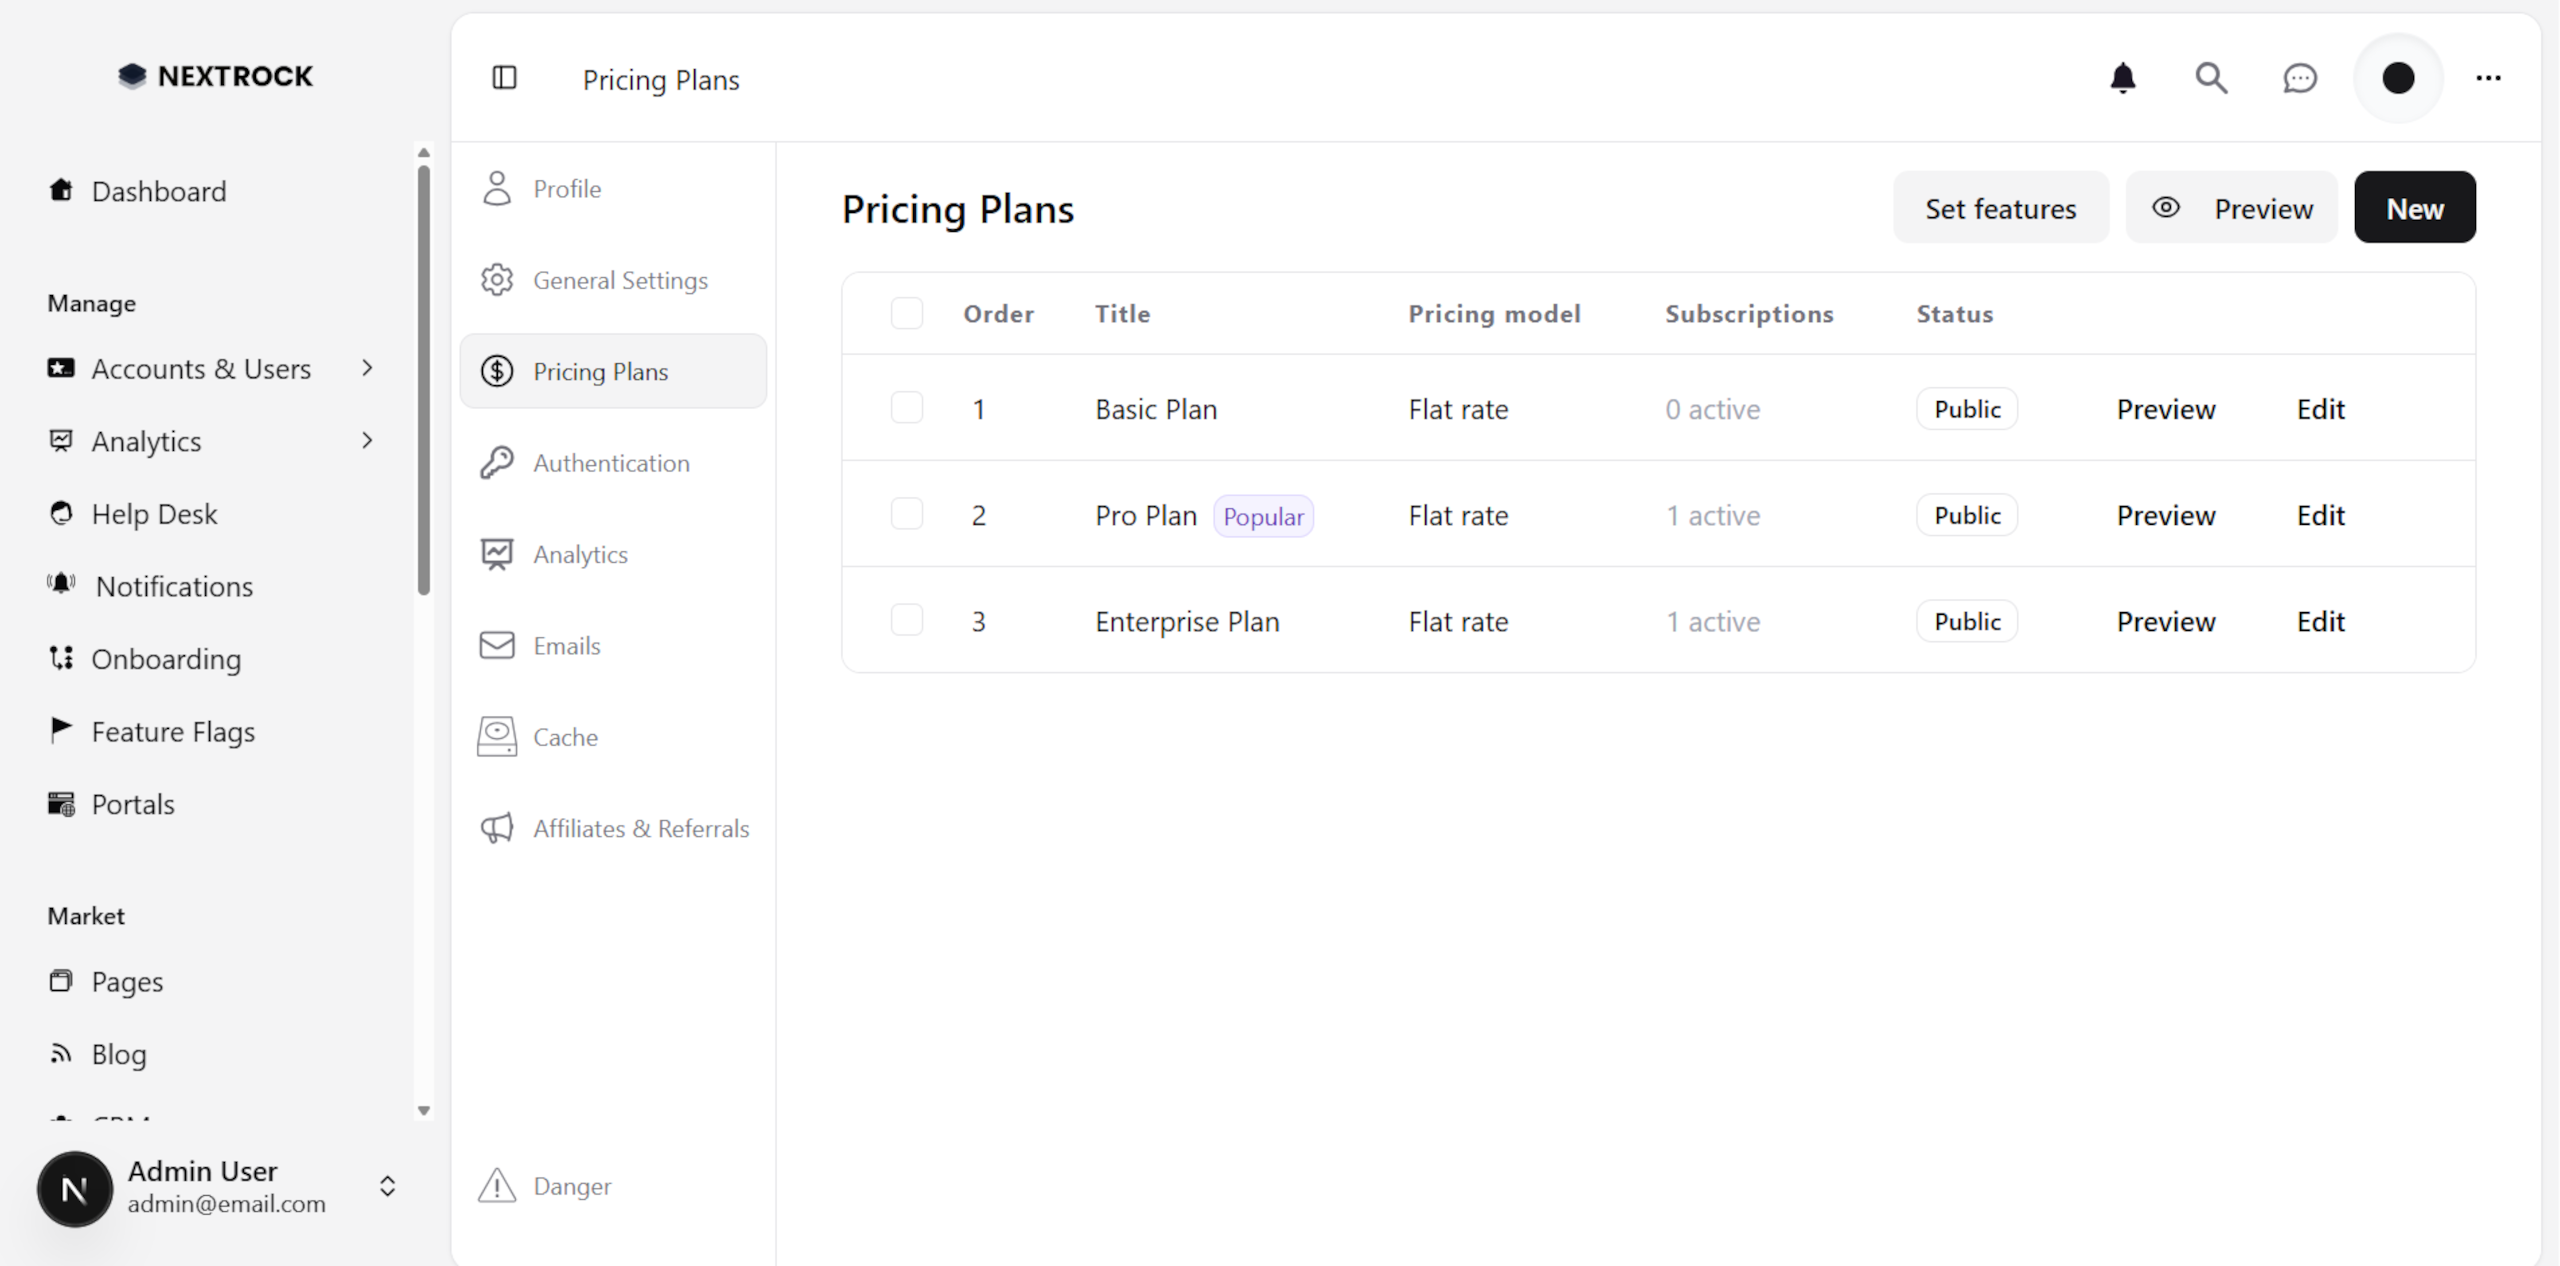Check the Enterprise Plan row checkbox
The image size is (2560, 1266).
tap(906, 619)
